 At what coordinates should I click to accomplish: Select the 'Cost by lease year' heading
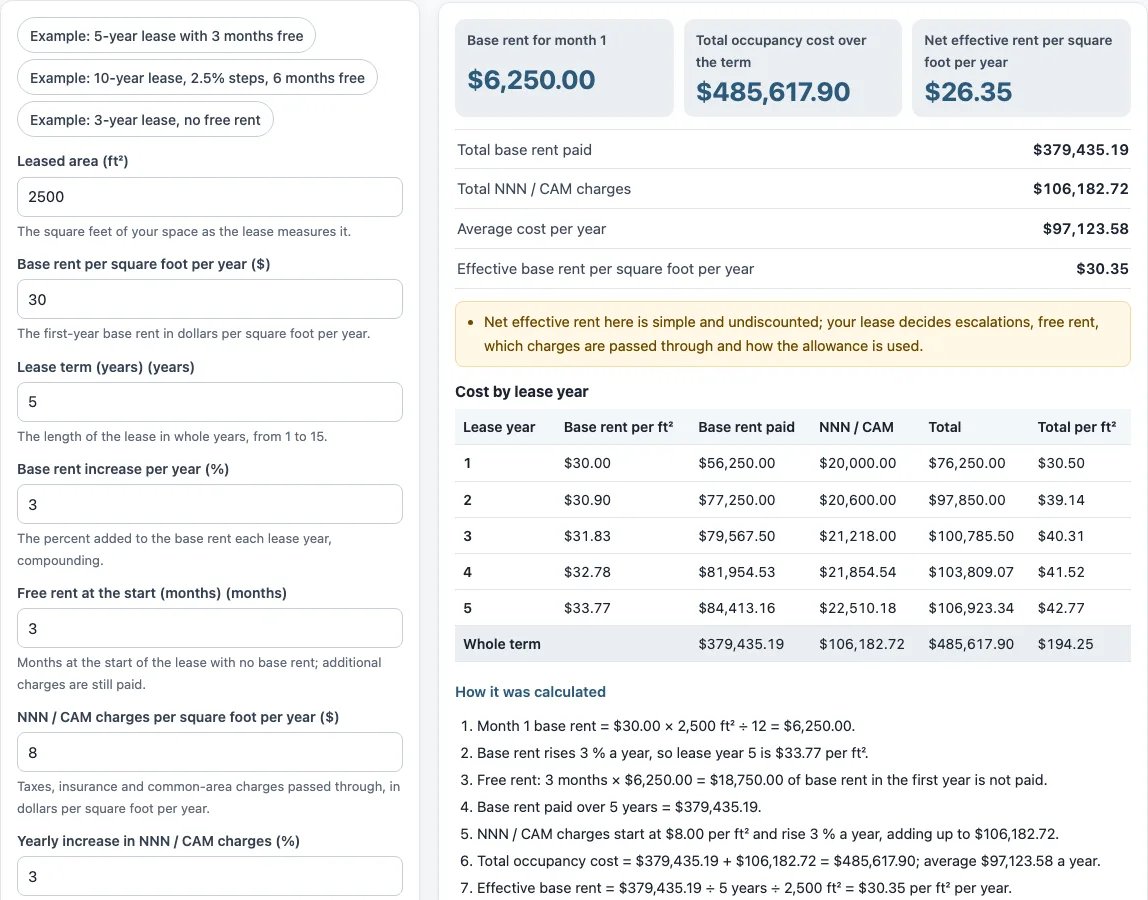point(521,392)
